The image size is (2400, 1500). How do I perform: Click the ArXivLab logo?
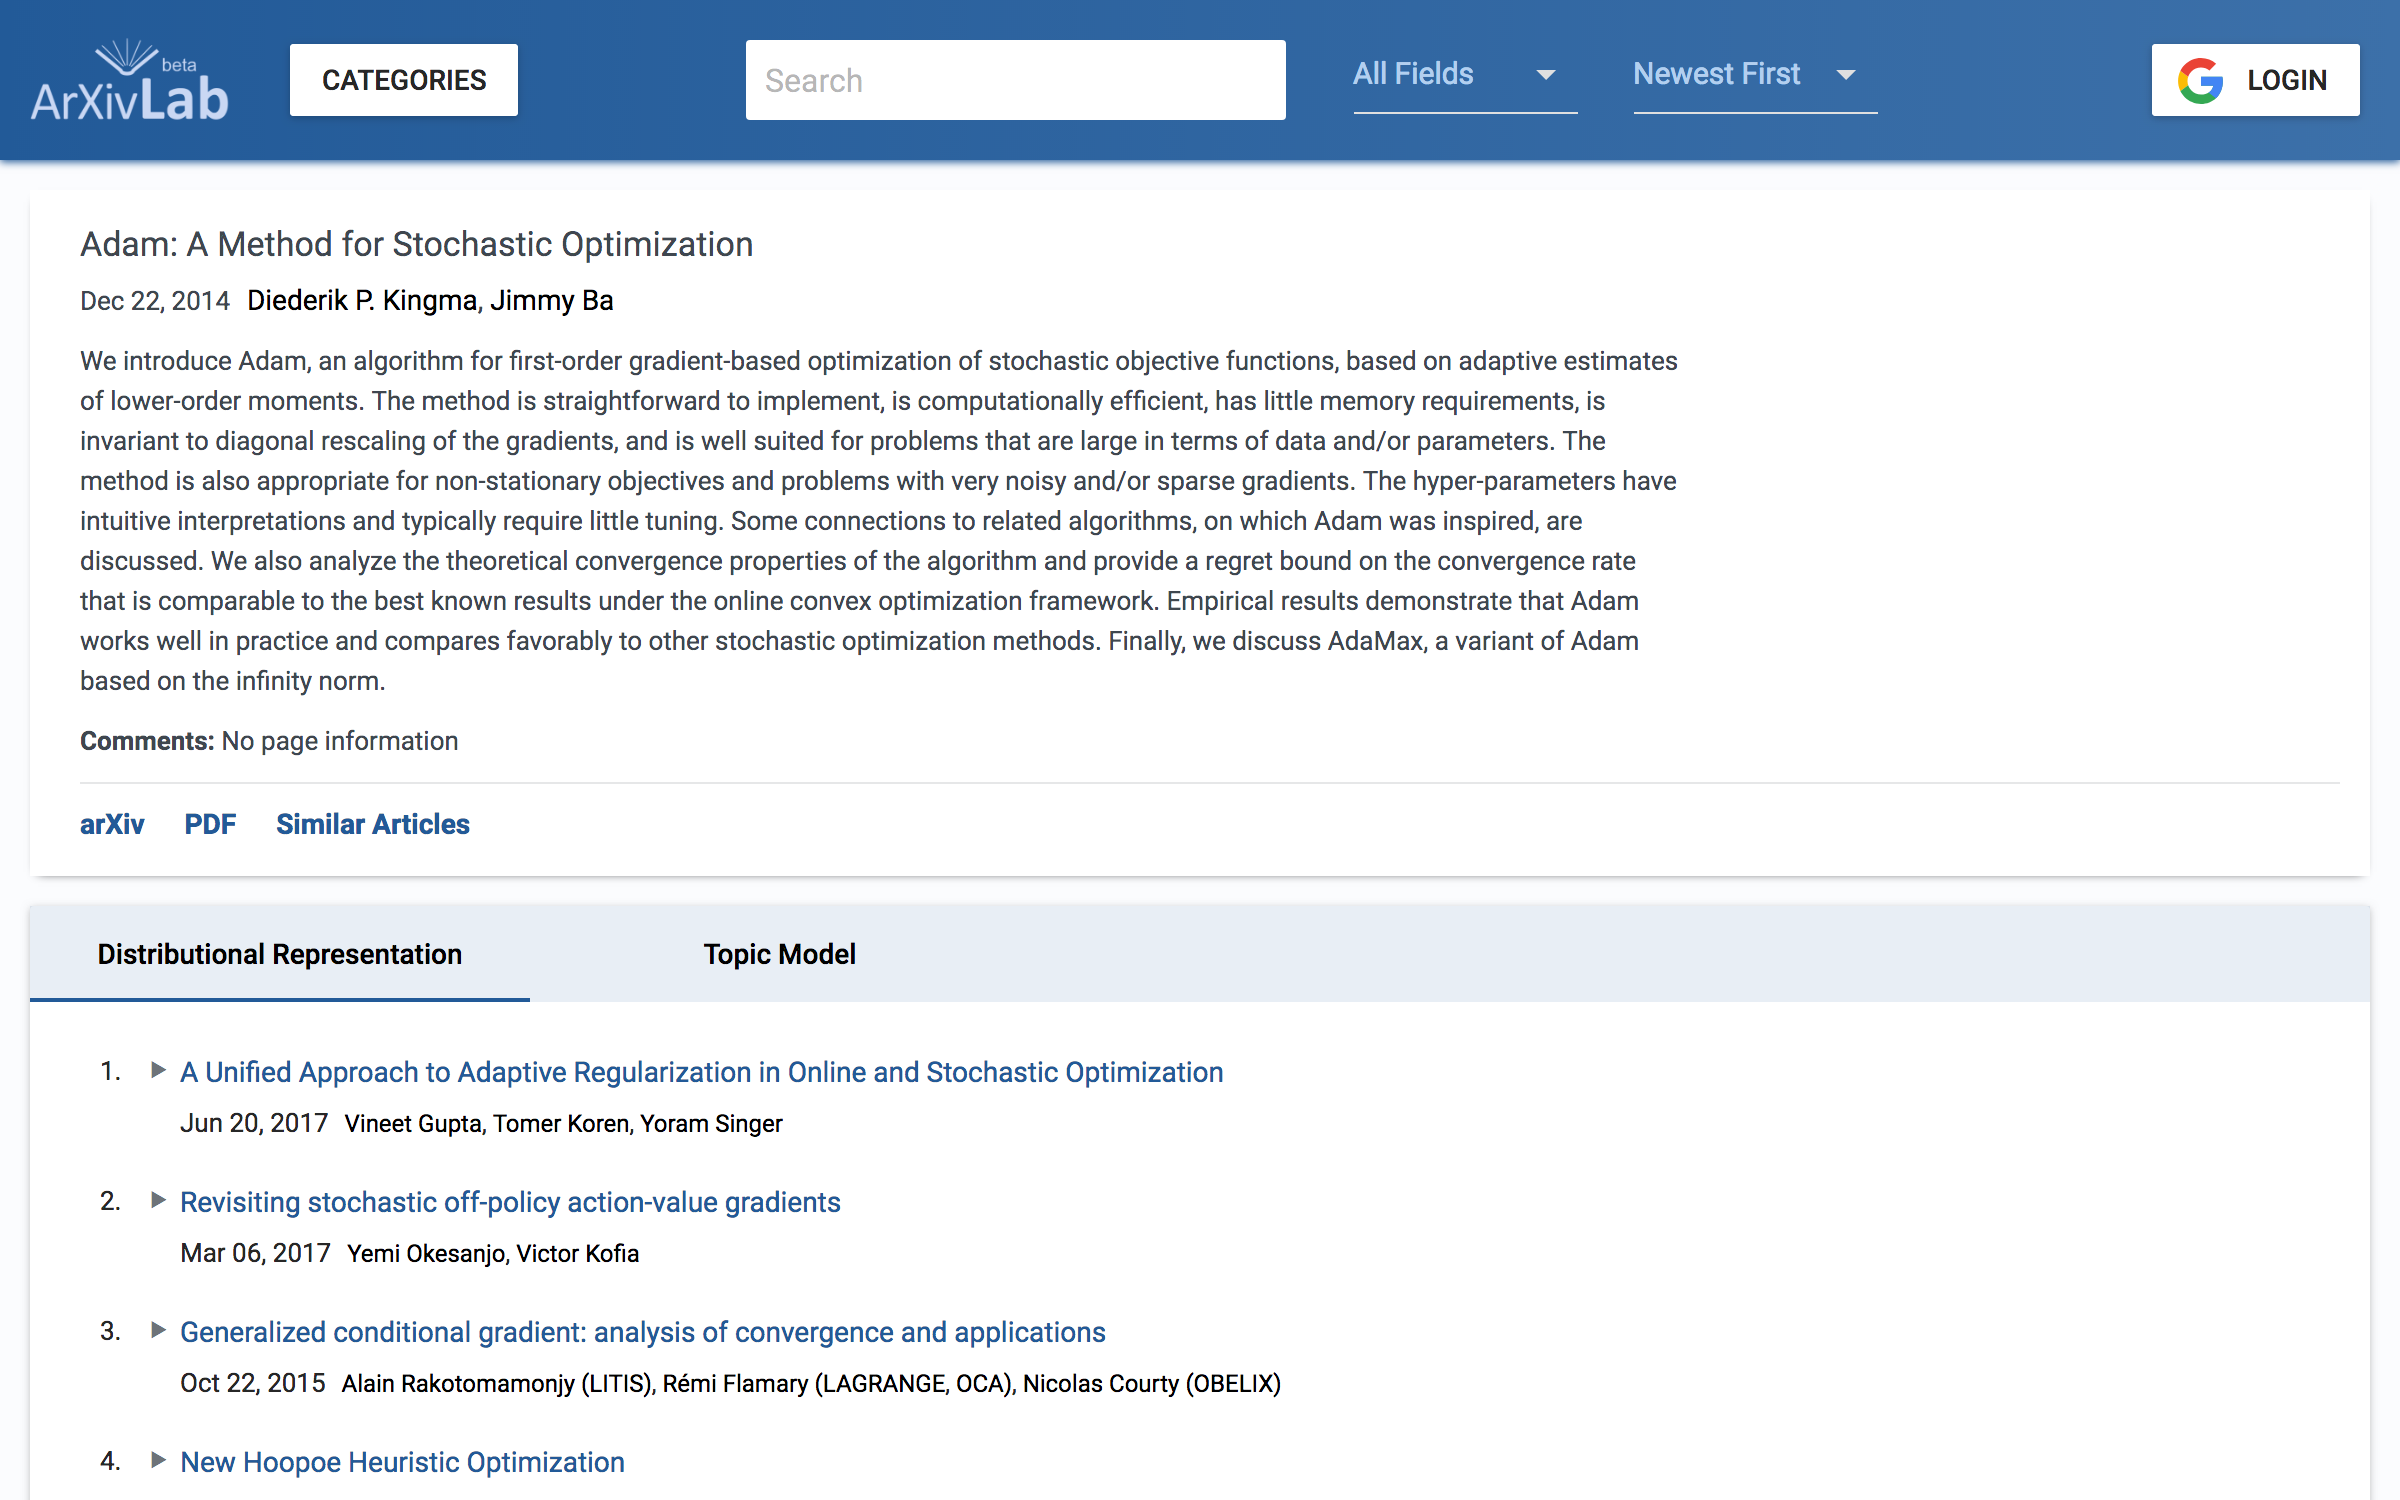(130, 81)
